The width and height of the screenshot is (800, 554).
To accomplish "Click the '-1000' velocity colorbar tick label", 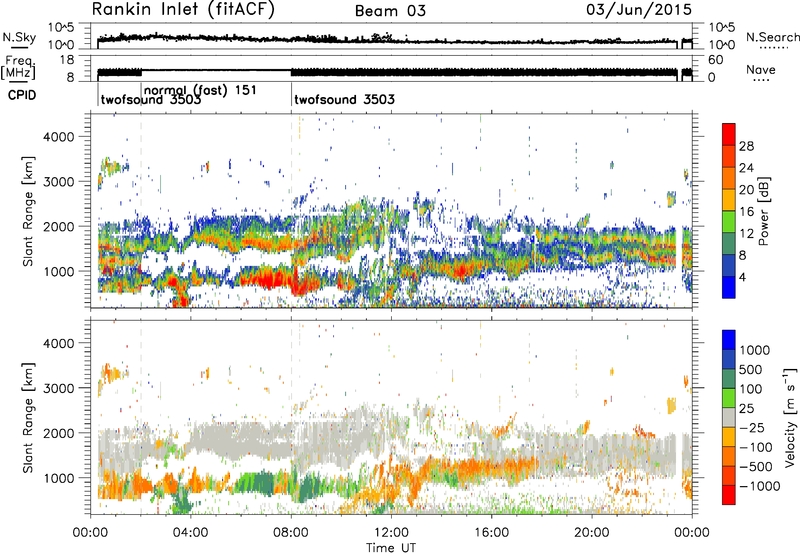I will (760, 486).
